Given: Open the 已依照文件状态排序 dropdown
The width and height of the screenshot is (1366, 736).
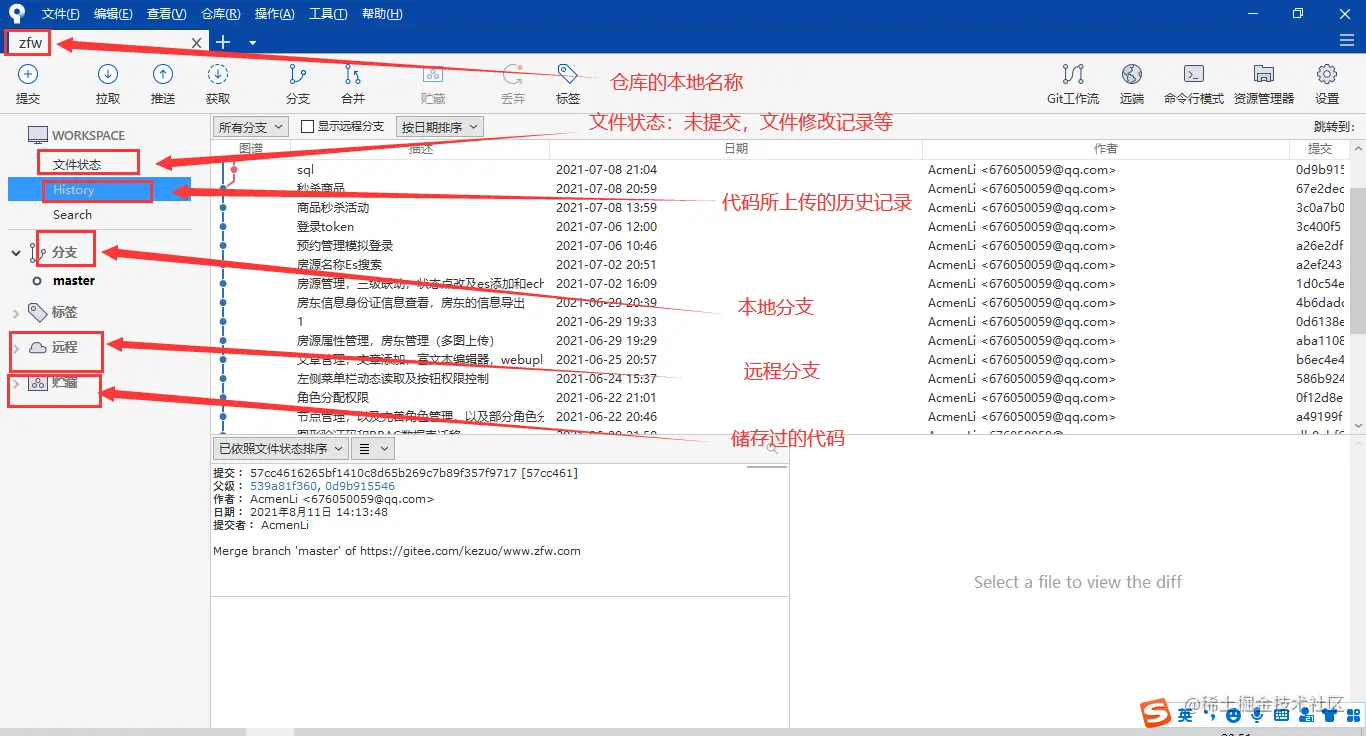Looking at the screenshot, I should tap(280, 449).
